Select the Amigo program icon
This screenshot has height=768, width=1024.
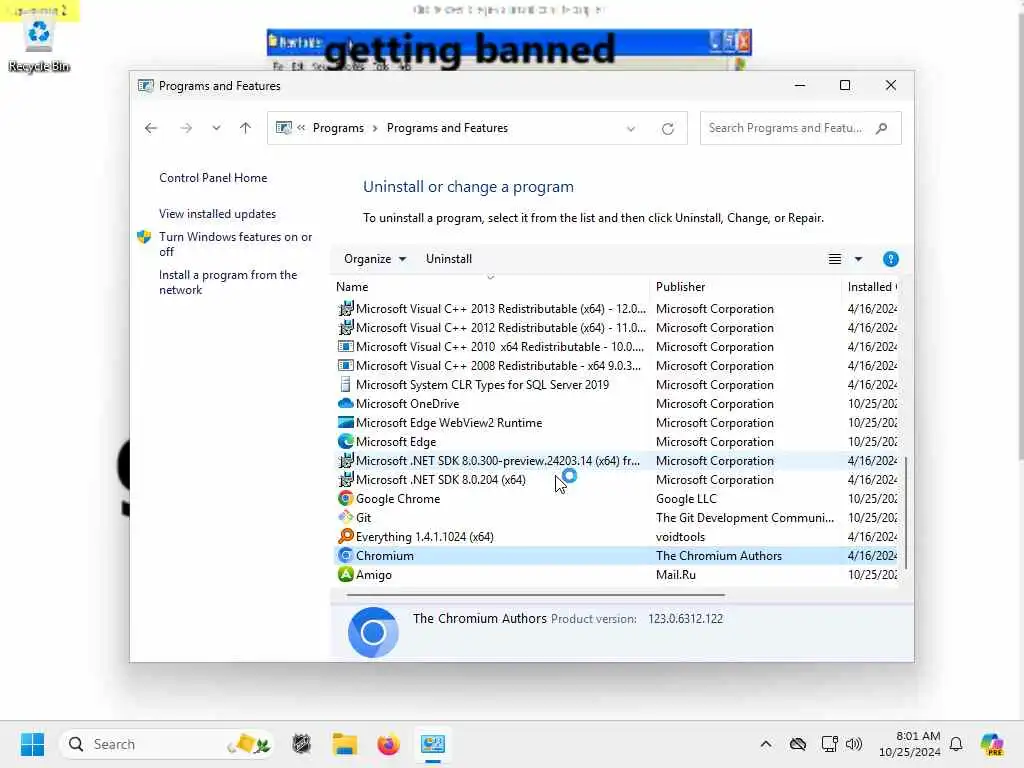click(345, 575)
